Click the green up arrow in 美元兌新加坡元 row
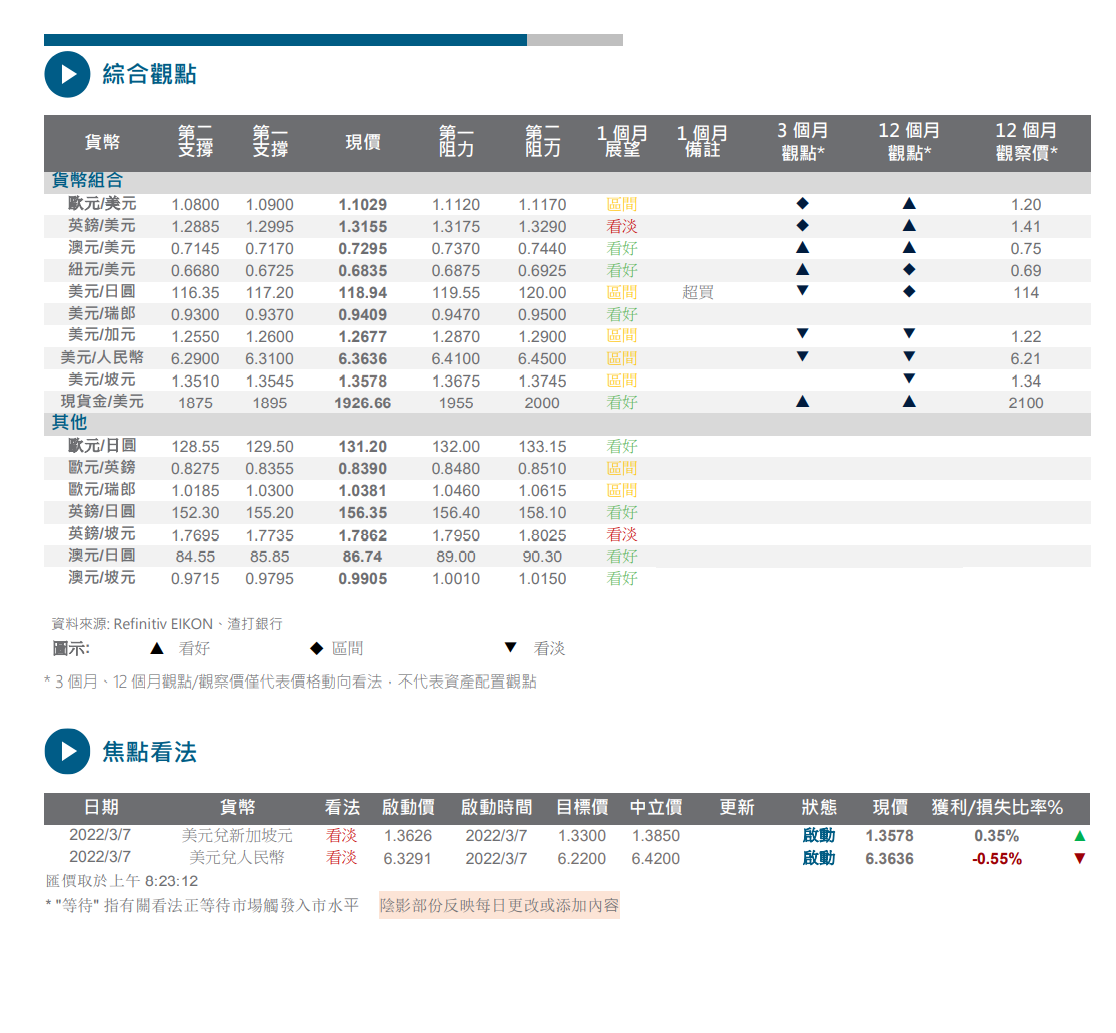 pyautogui.click(x=1079, y=836)
